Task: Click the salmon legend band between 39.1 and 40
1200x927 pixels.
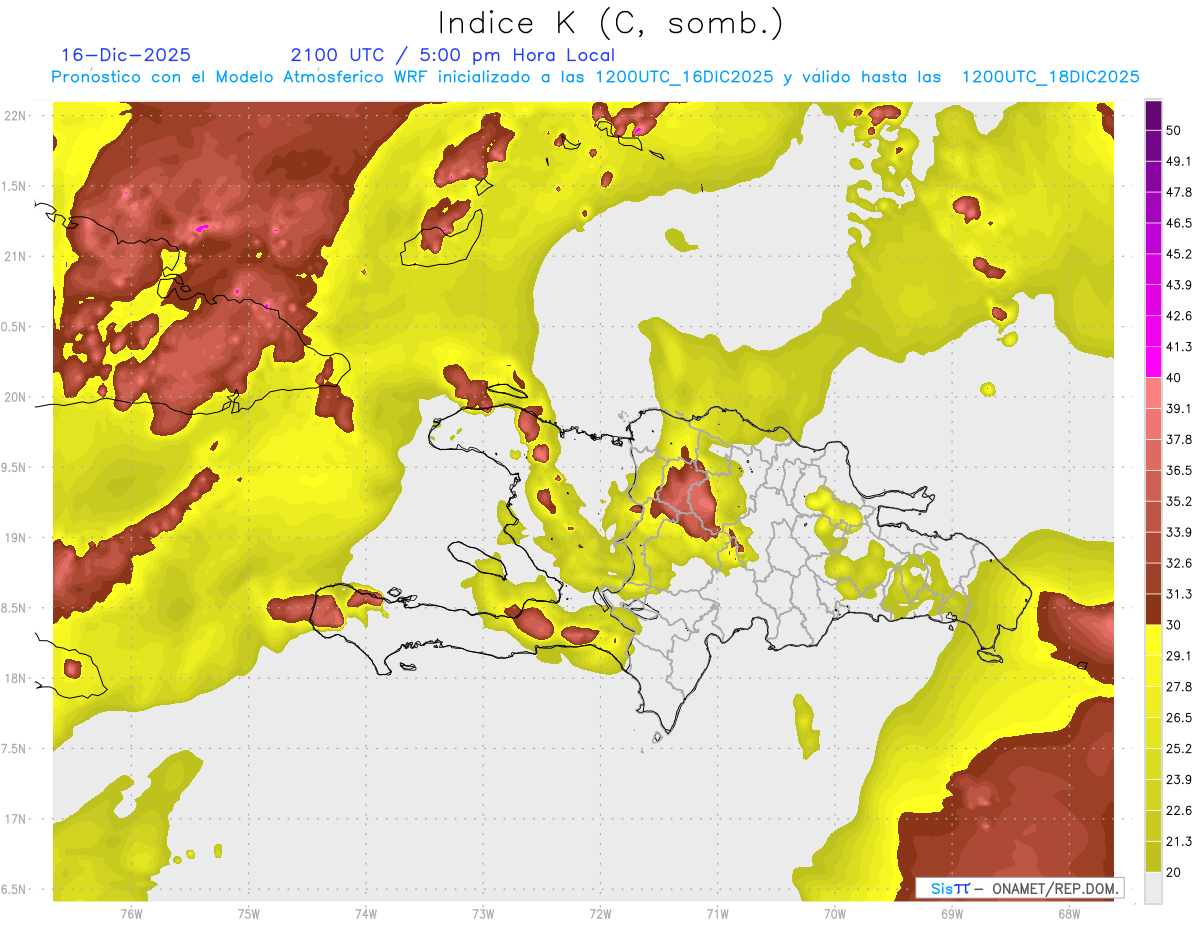Action: 1153,393
